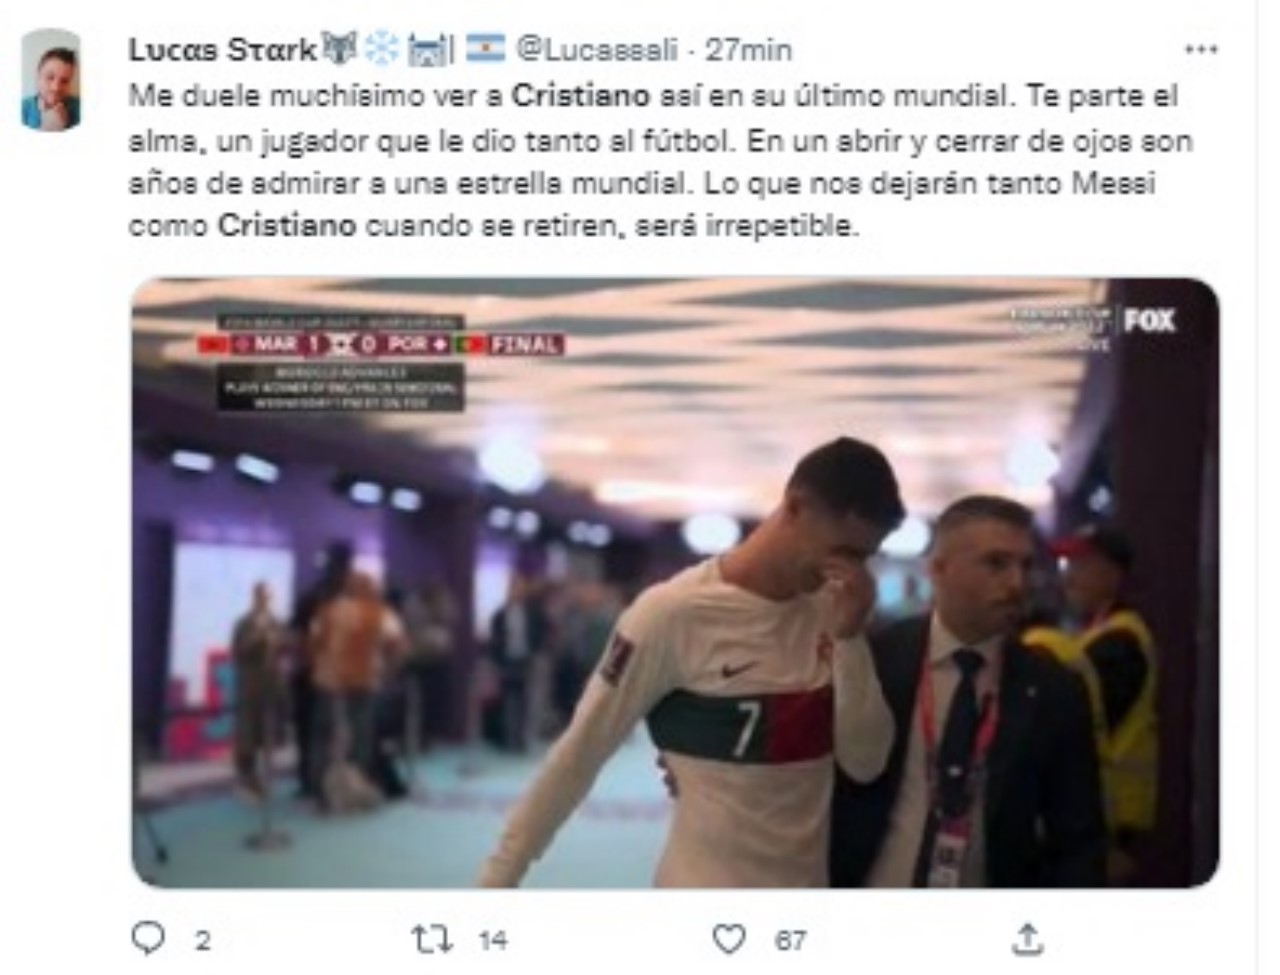Click the snowflake emoji in the display name
The height and width of the screenshot is (975, 1280).
coord(380,48)
